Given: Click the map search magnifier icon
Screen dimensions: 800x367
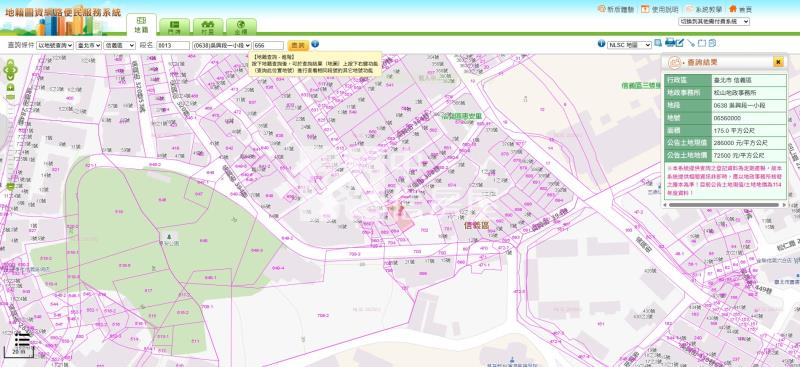Looking at the screenshot, I should click(x=658, y=43).
